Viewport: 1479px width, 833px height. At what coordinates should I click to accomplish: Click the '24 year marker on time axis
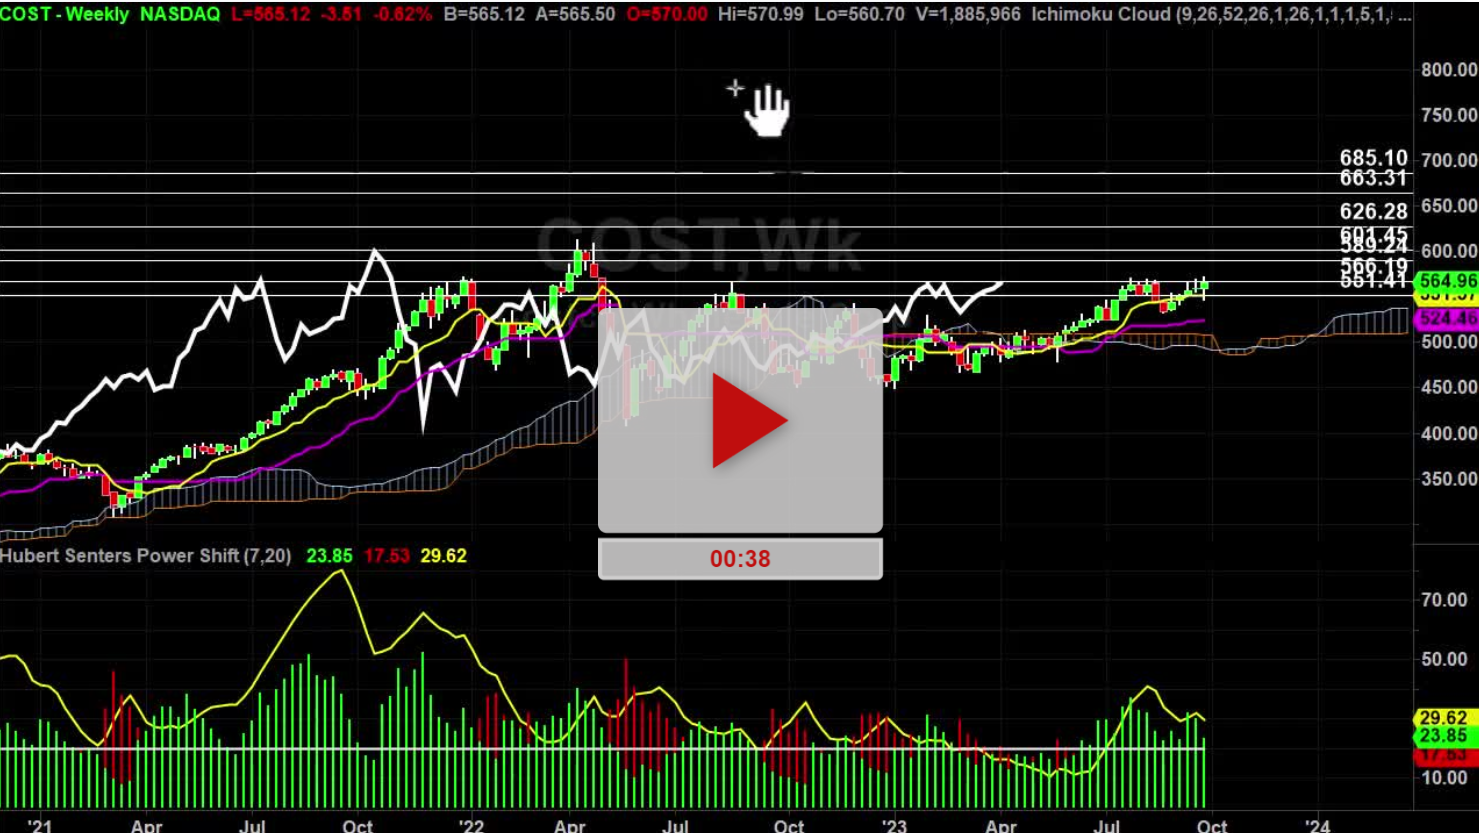pos(1318,825)
